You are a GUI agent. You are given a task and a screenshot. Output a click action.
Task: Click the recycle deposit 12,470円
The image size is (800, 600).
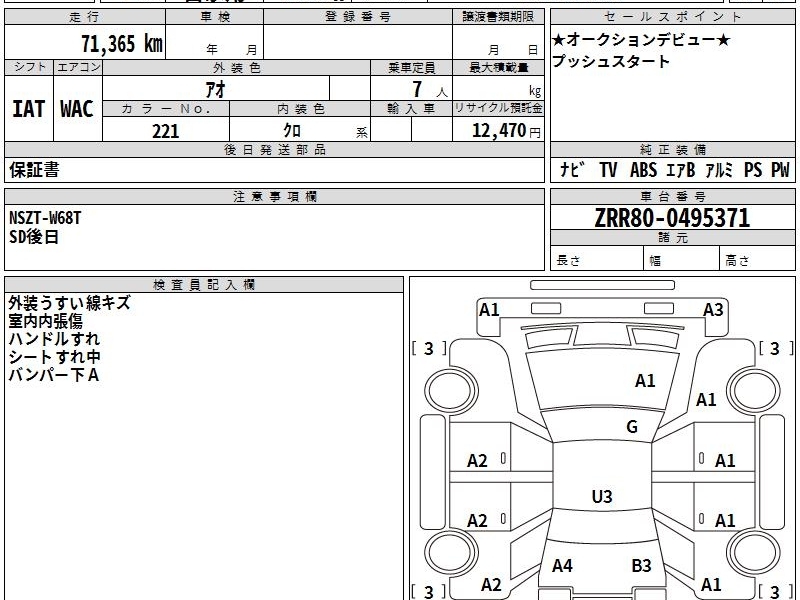[x=506, y=131]
